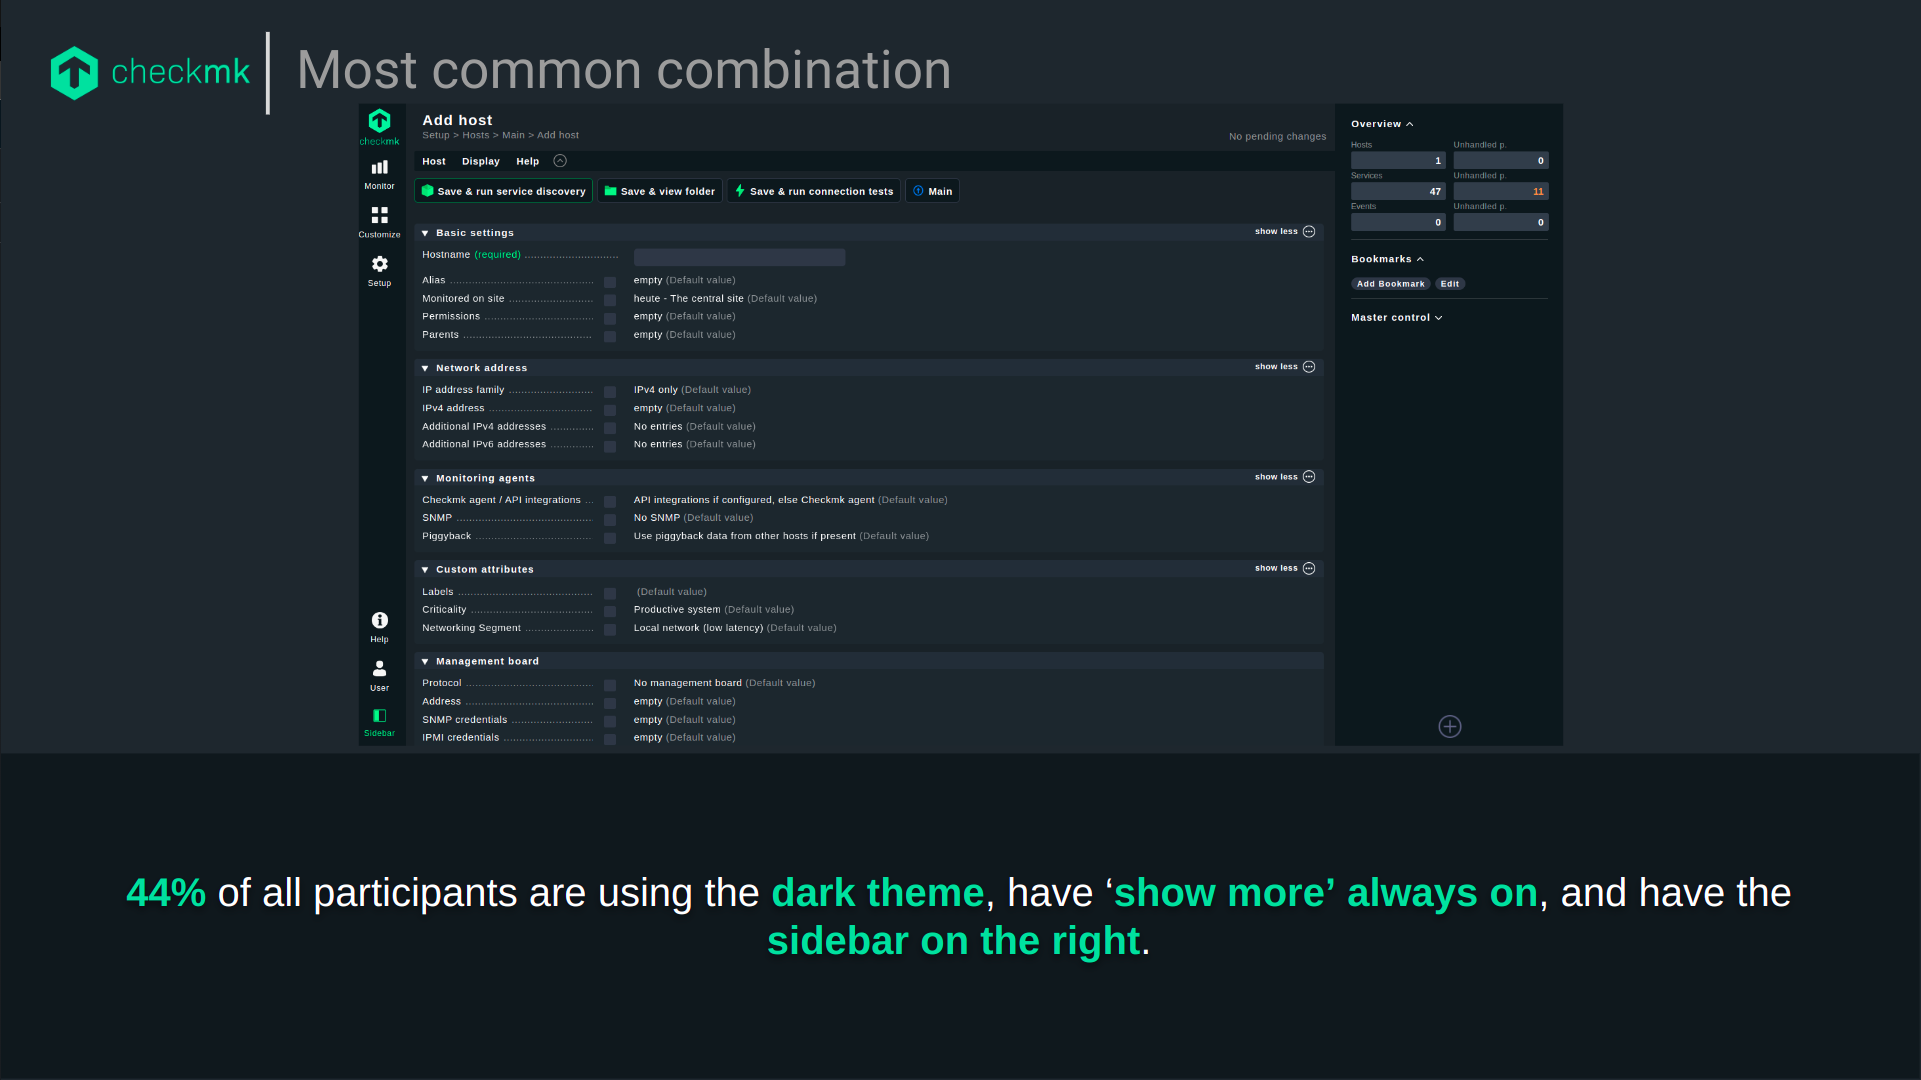Click the Hostname input field
Image resolution: width=1921 pixels, height=1080 pixels.
coord(739,257)
